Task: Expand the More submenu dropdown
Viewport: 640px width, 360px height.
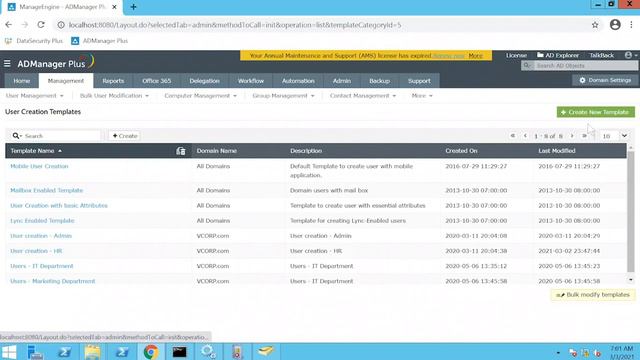Action: point(422,96)
